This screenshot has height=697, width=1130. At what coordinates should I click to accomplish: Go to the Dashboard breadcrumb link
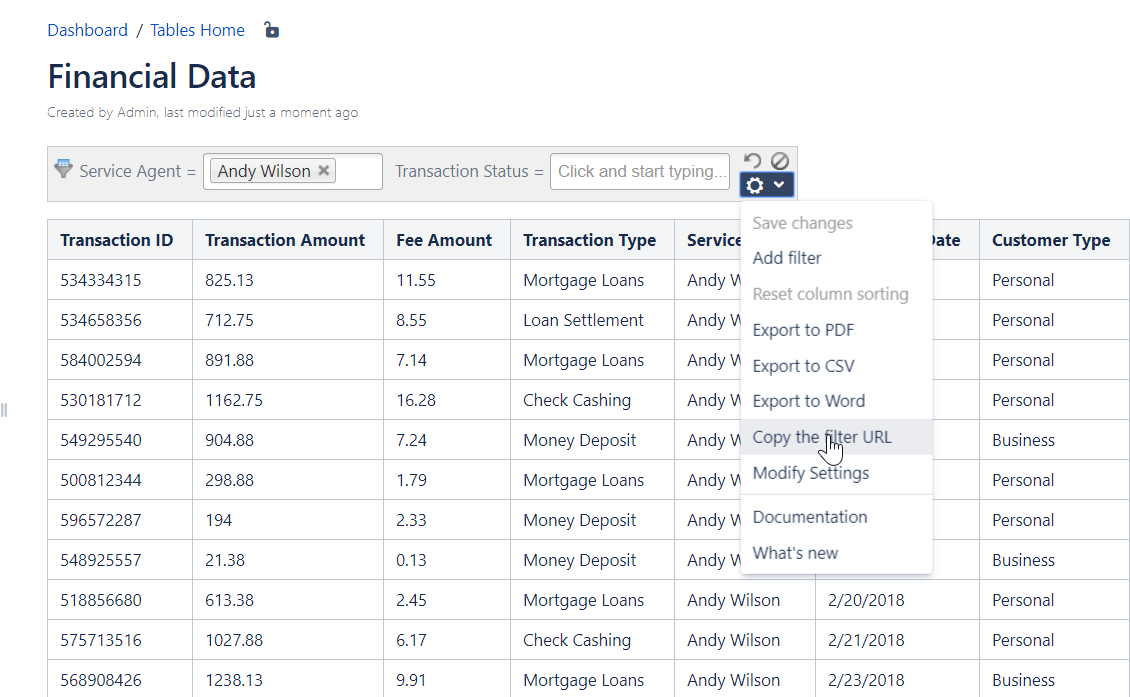click(x=88, y=30)
